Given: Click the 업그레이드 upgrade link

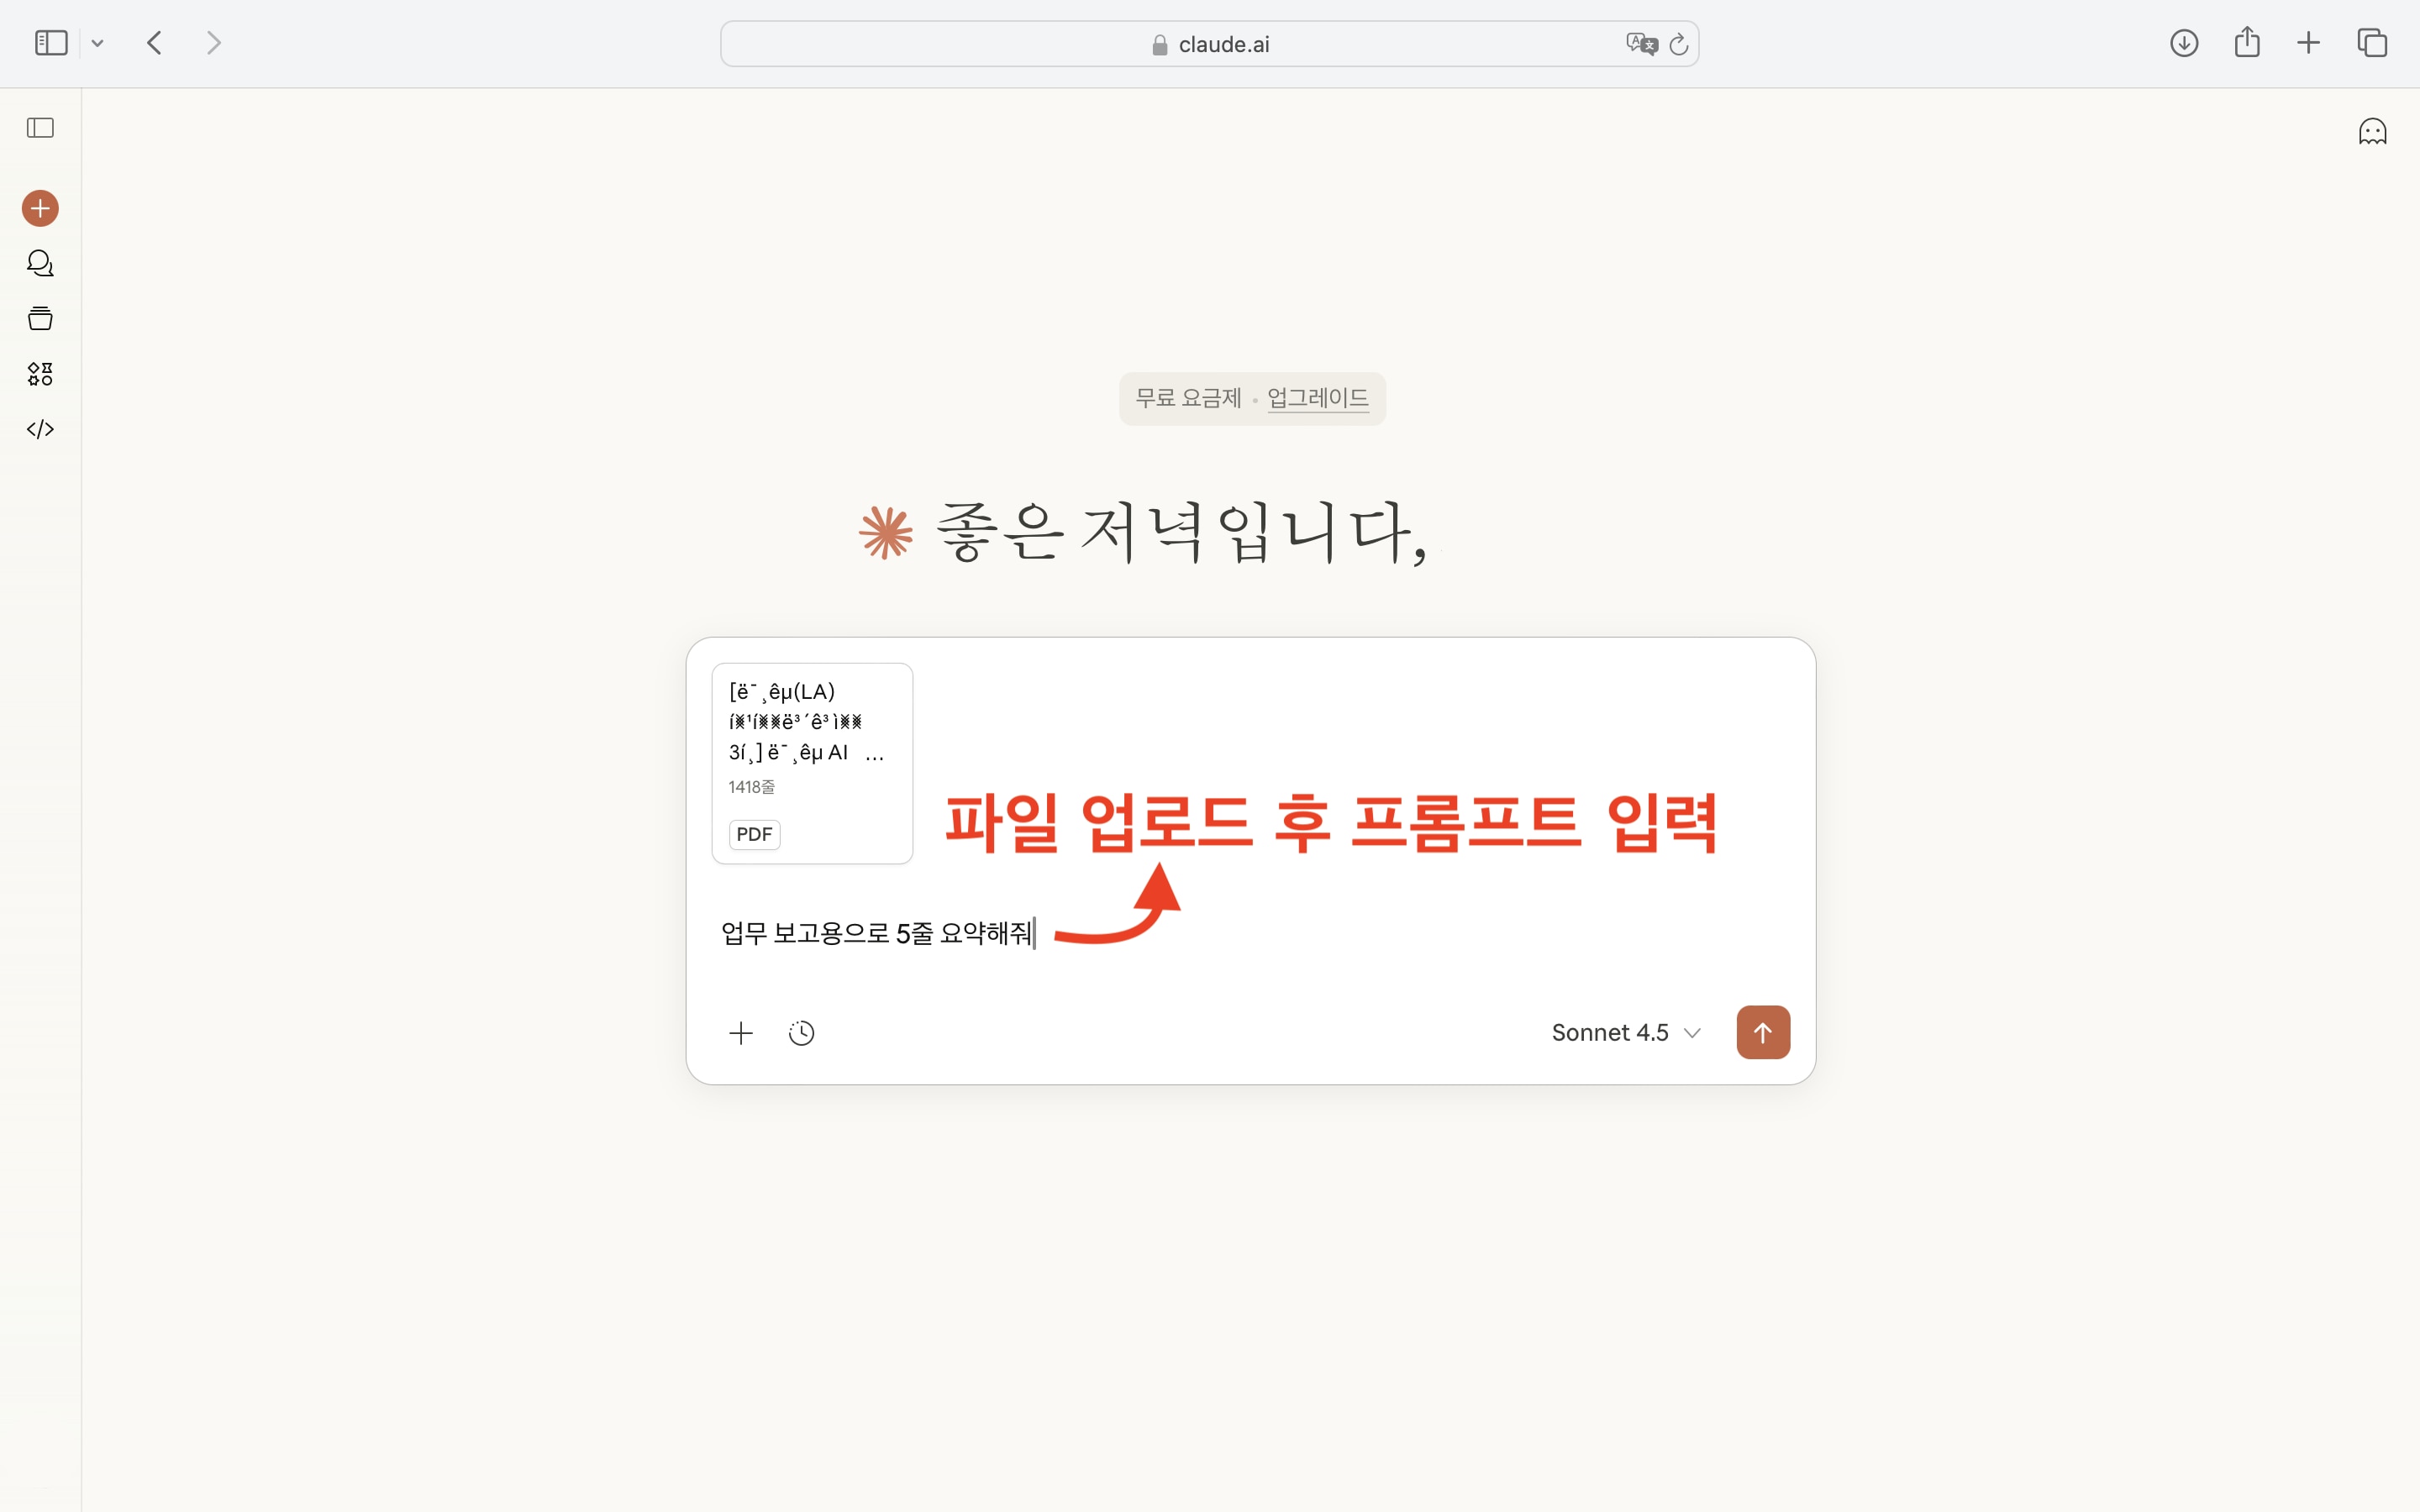Looking at the screenshot, I should pos(1317,398).
